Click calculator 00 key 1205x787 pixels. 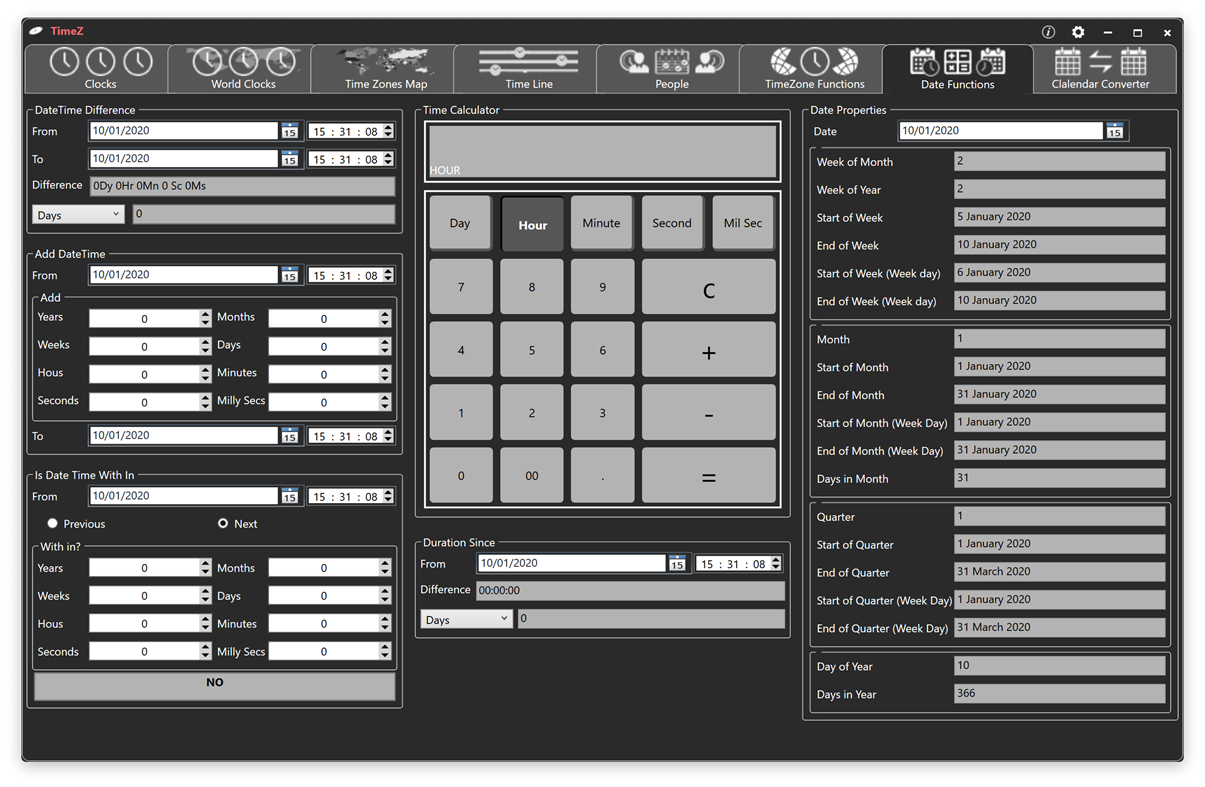[532, 475]
